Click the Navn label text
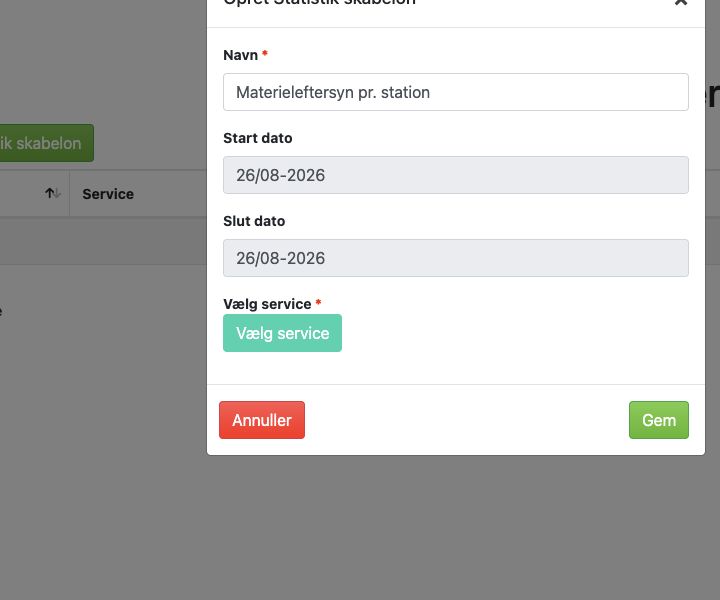 241,55
